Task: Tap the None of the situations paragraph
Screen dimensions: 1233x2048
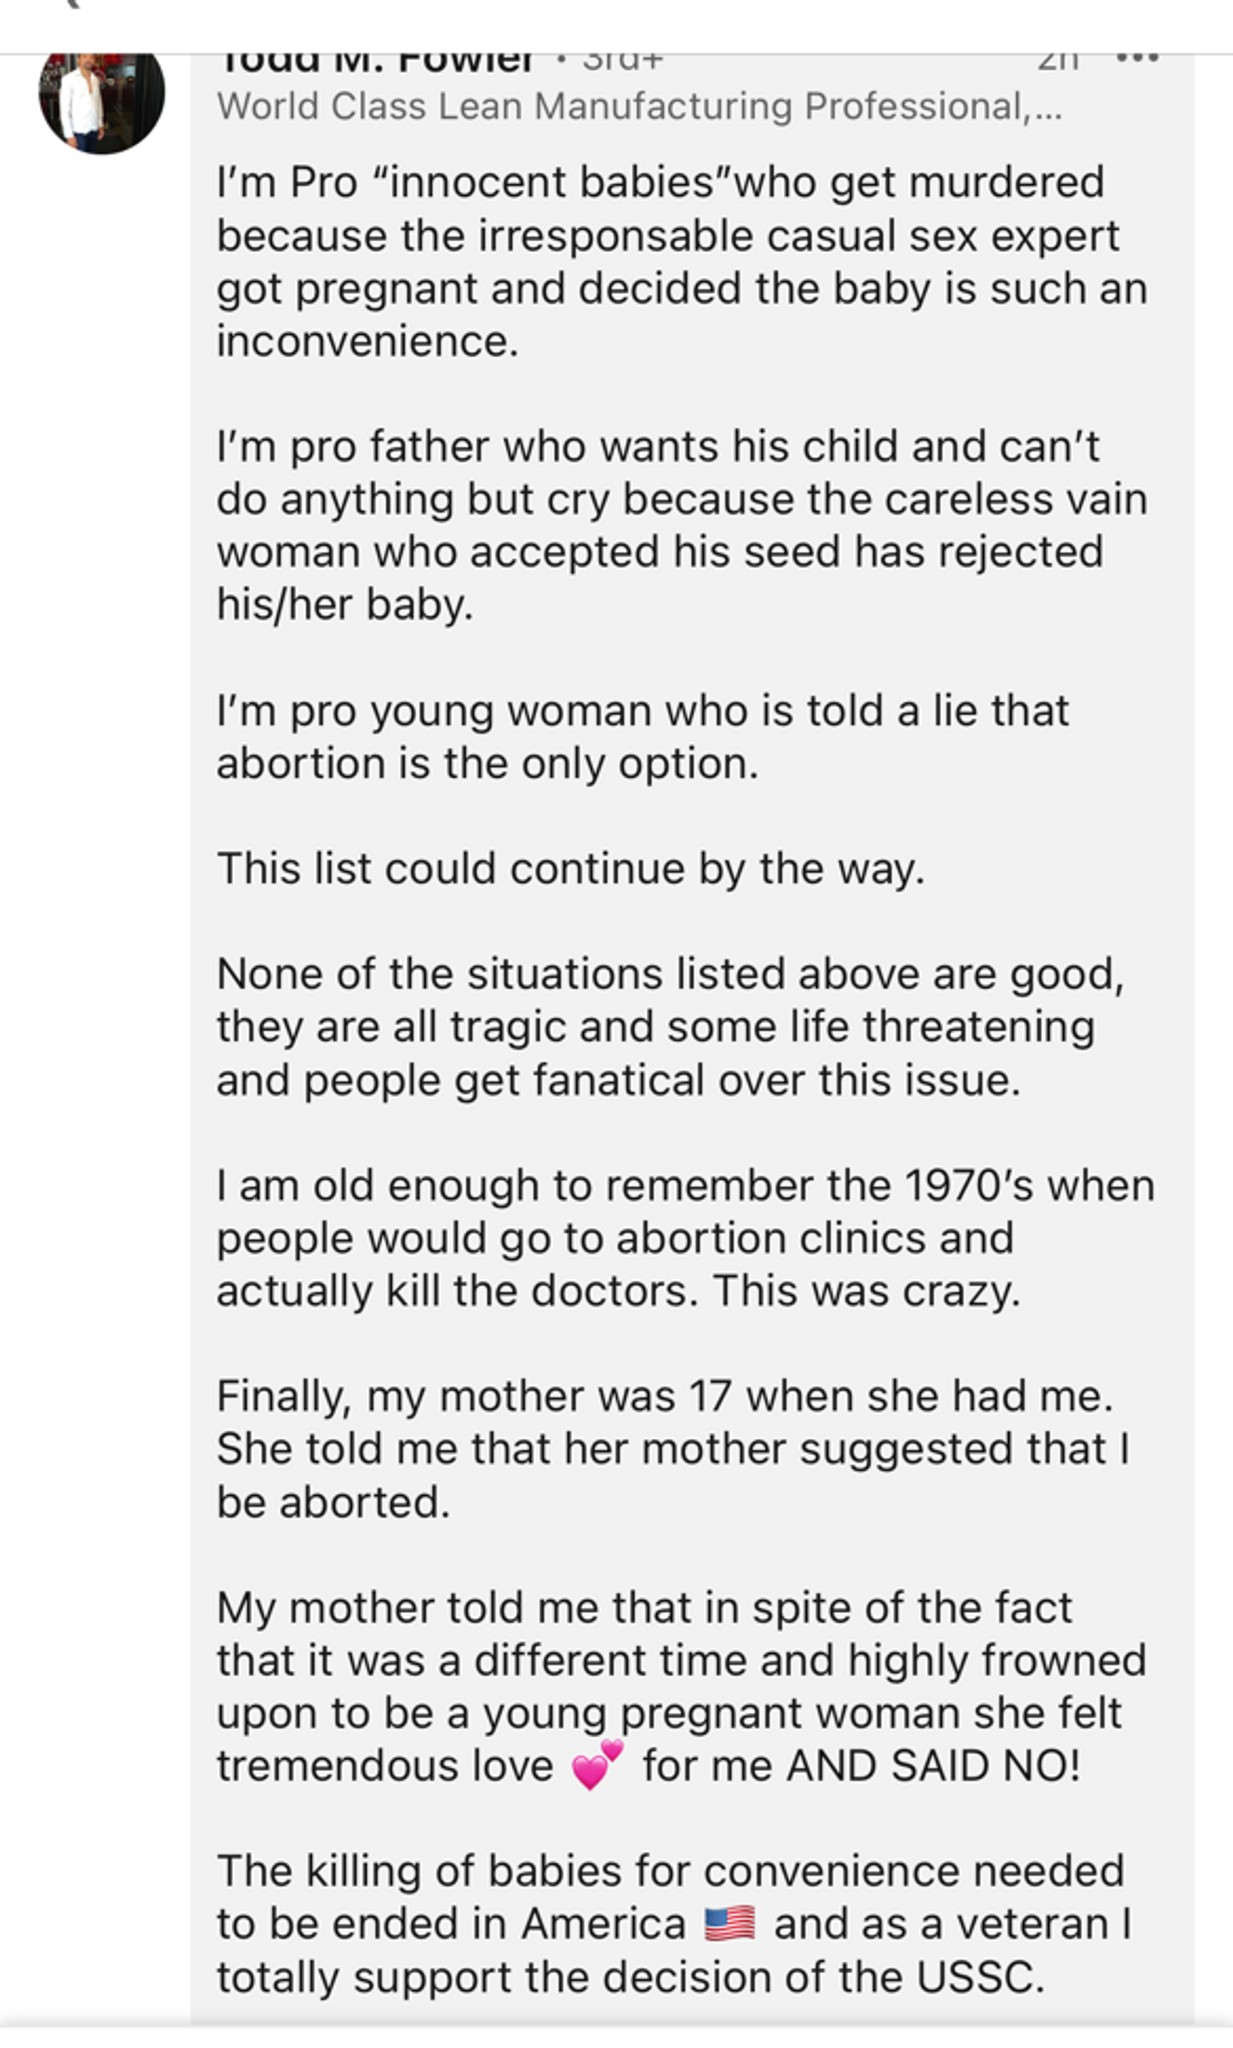Action: (670, 1027)
